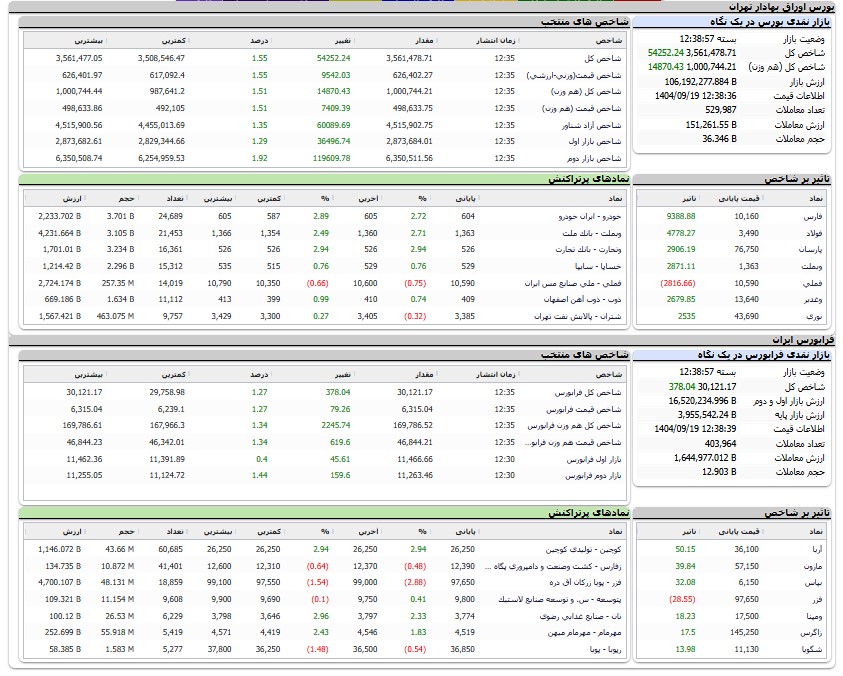Open فولاد in the index impact table
This screenshot has height=676, width=843.
point(810,232)
